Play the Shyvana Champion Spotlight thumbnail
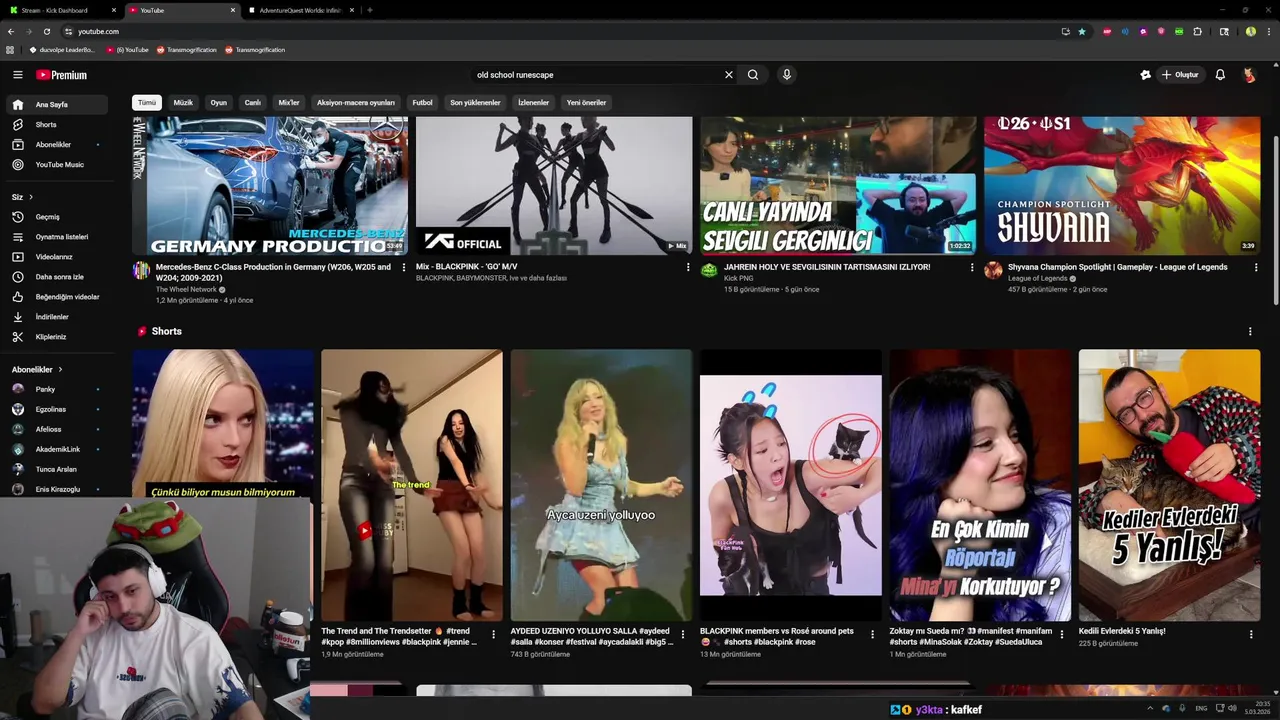This screenshot has width=1280, height=720. point(1122,185)
